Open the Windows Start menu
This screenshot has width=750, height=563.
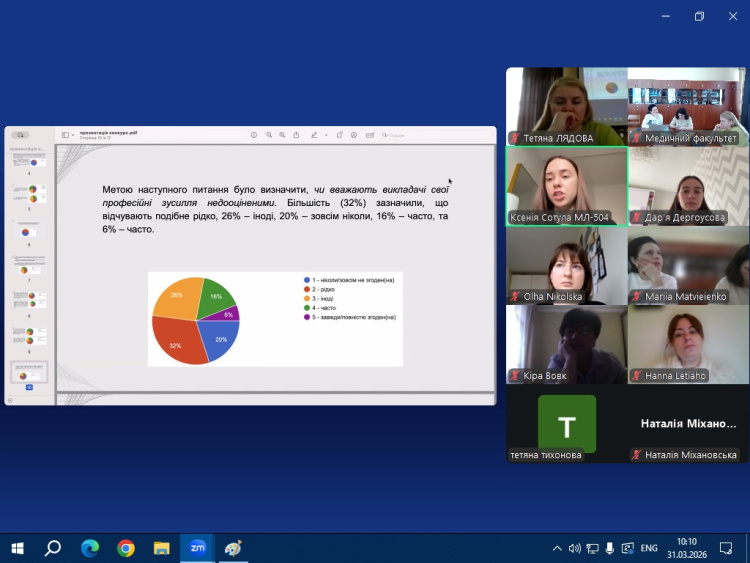coord(17,548)
